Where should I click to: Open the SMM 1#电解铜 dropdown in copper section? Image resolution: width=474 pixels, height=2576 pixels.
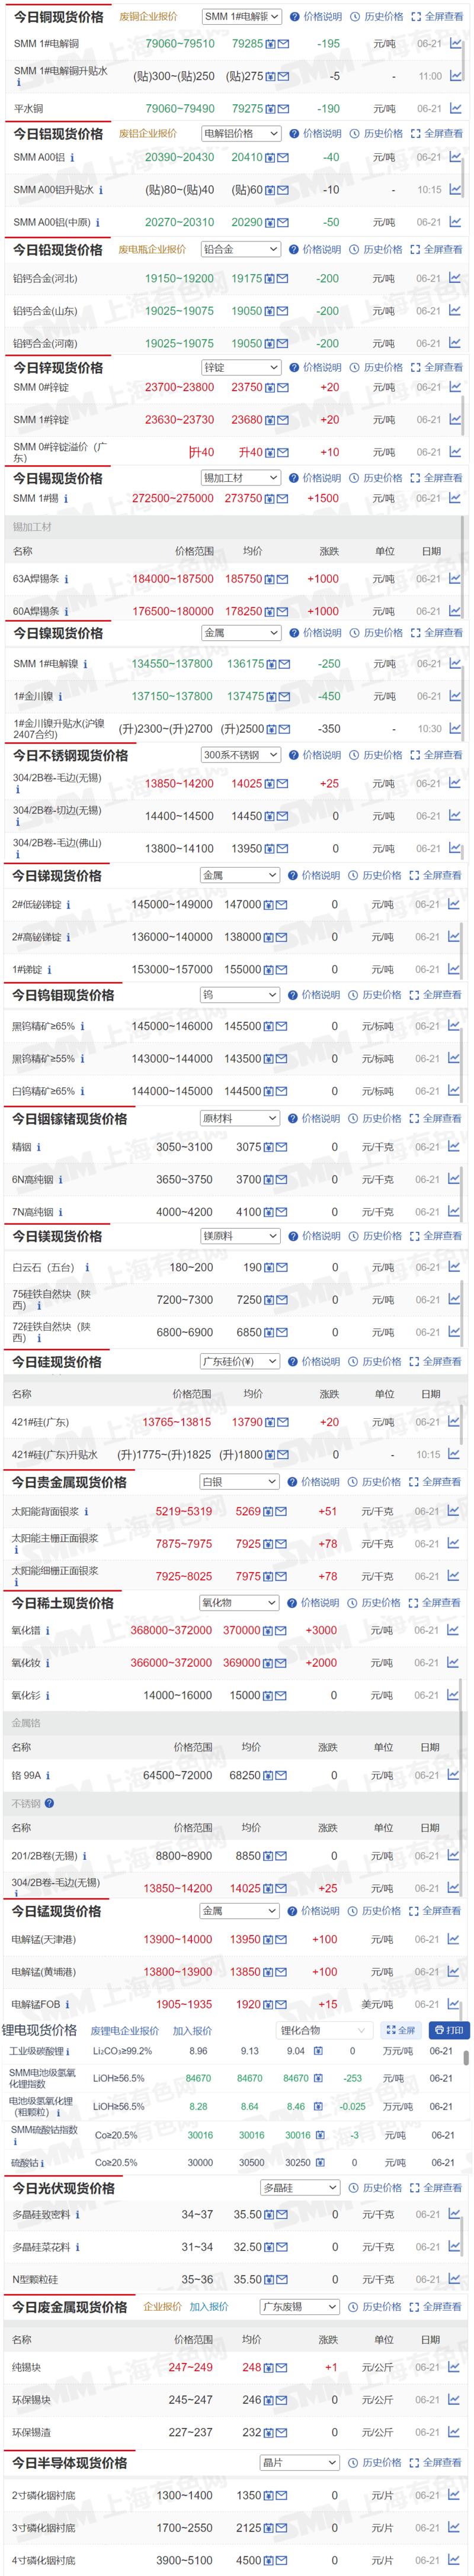coord(241,17)
